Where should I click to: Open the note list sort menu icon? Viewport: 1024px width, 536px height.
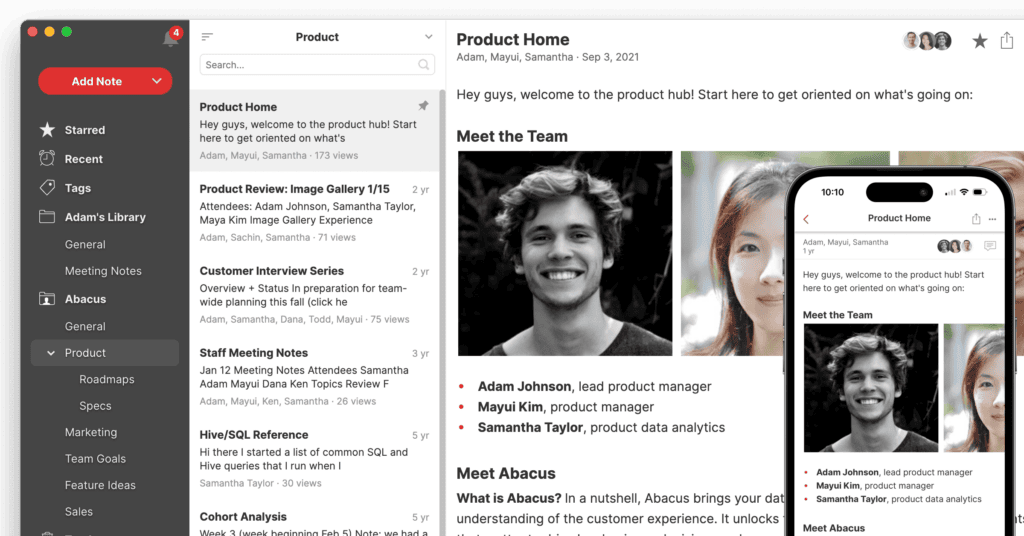(x=207, y=37)
